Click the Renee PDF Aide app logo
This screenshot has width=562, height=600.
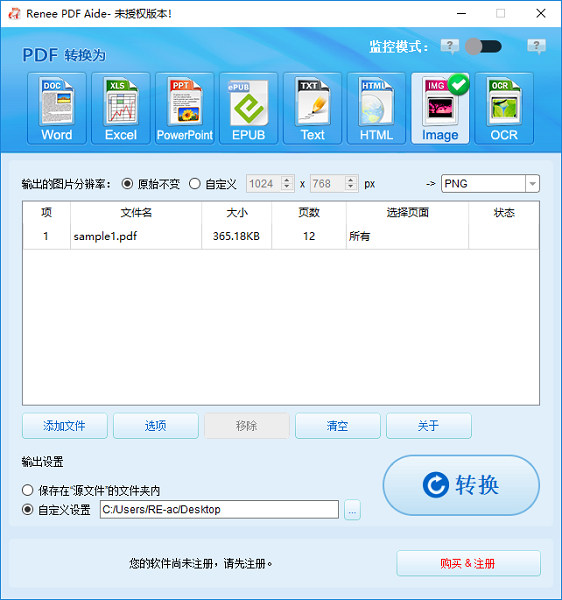coord(14,13)
